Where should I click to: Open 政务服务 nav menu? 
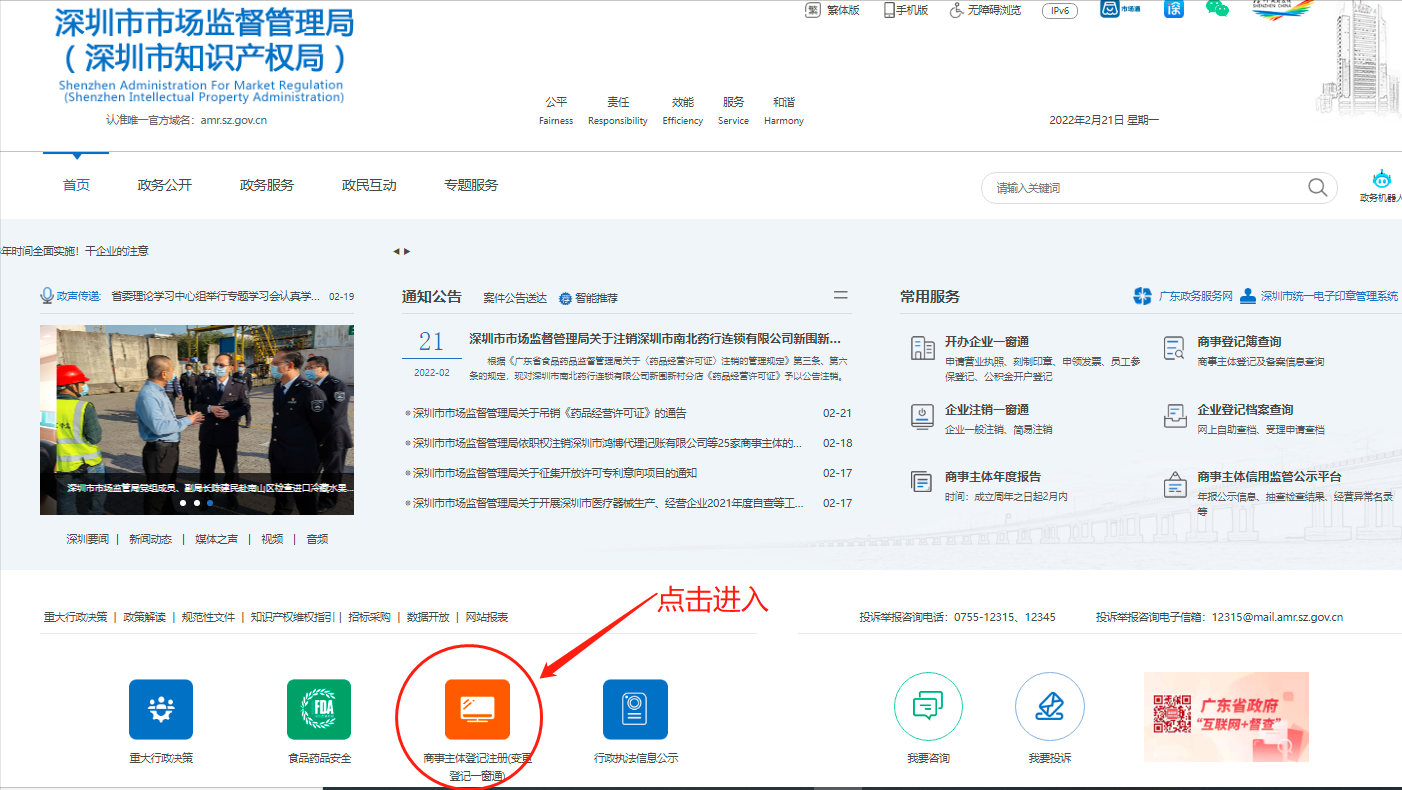[x=267, y=185]
